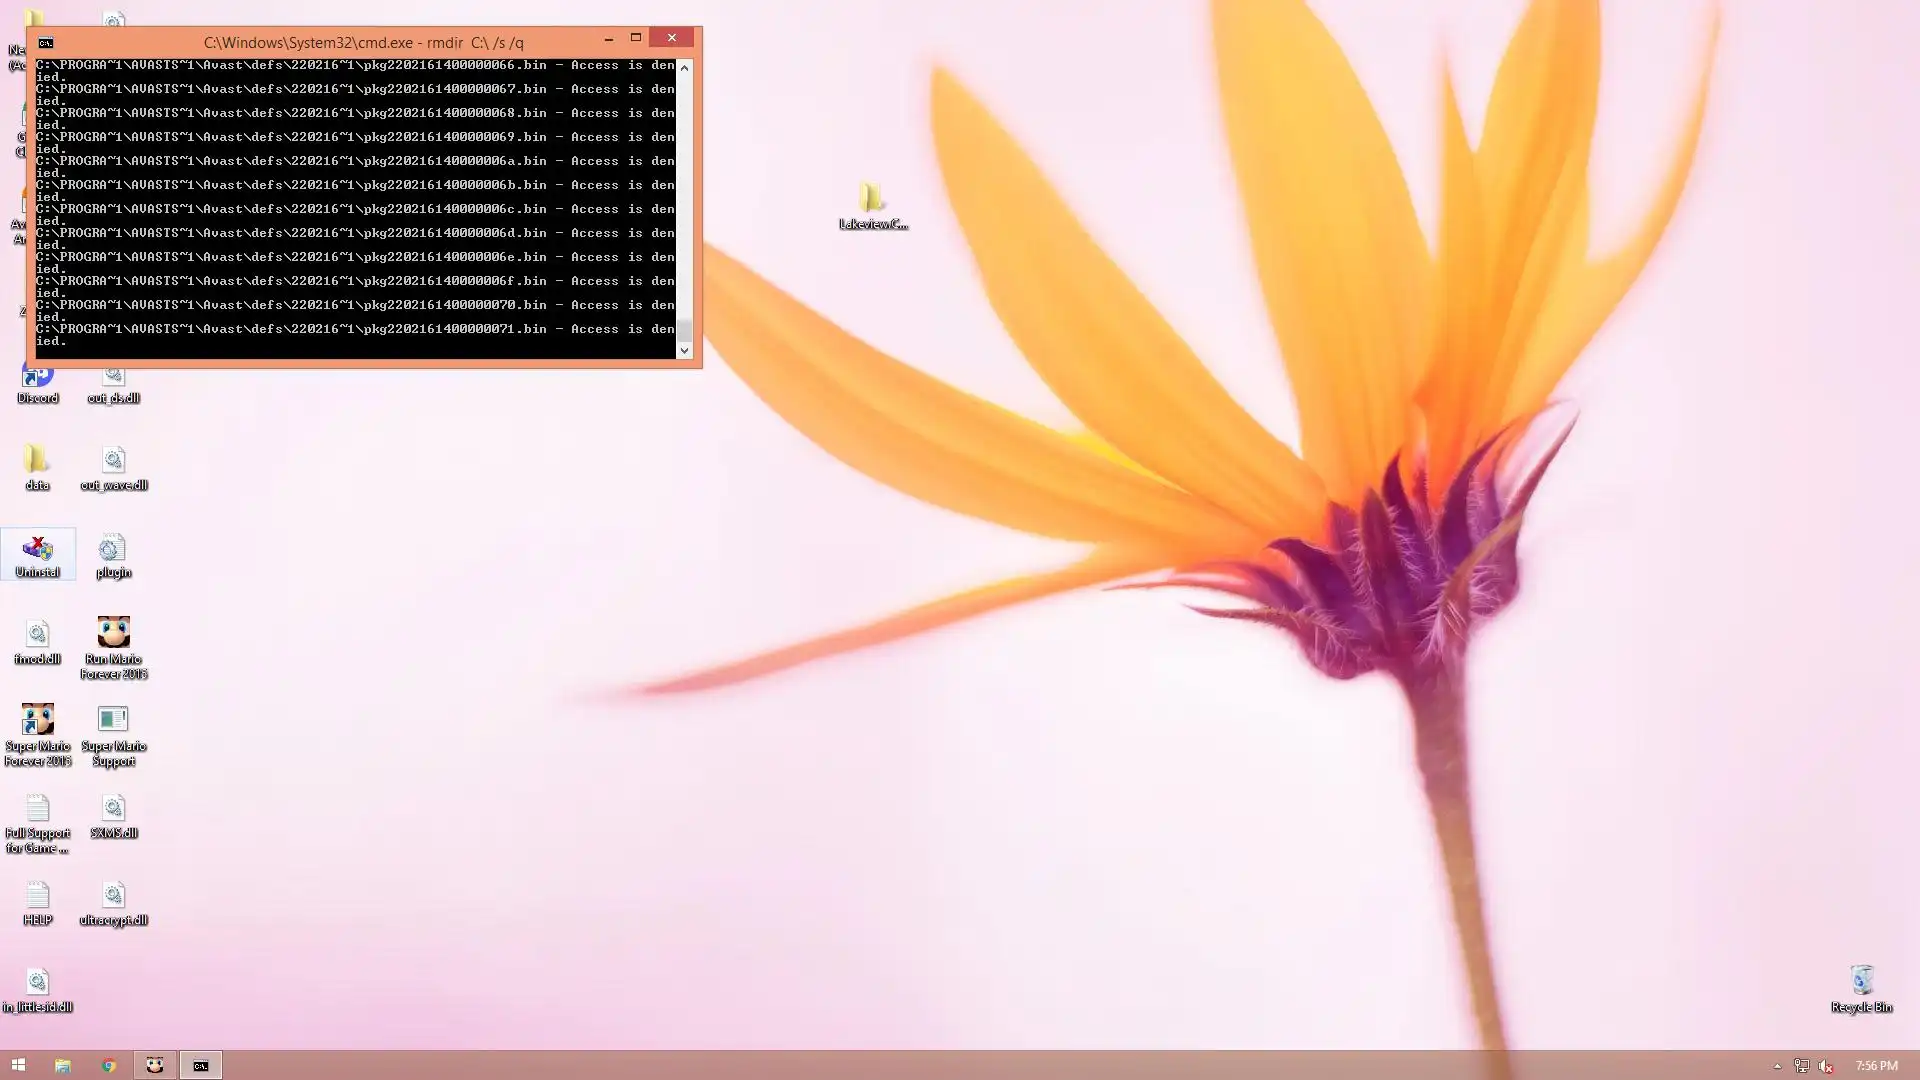Click the taskbar clock showing 7:56 PM
Viewport: 1920px width, 1080px height.
coord(1876,1066)
